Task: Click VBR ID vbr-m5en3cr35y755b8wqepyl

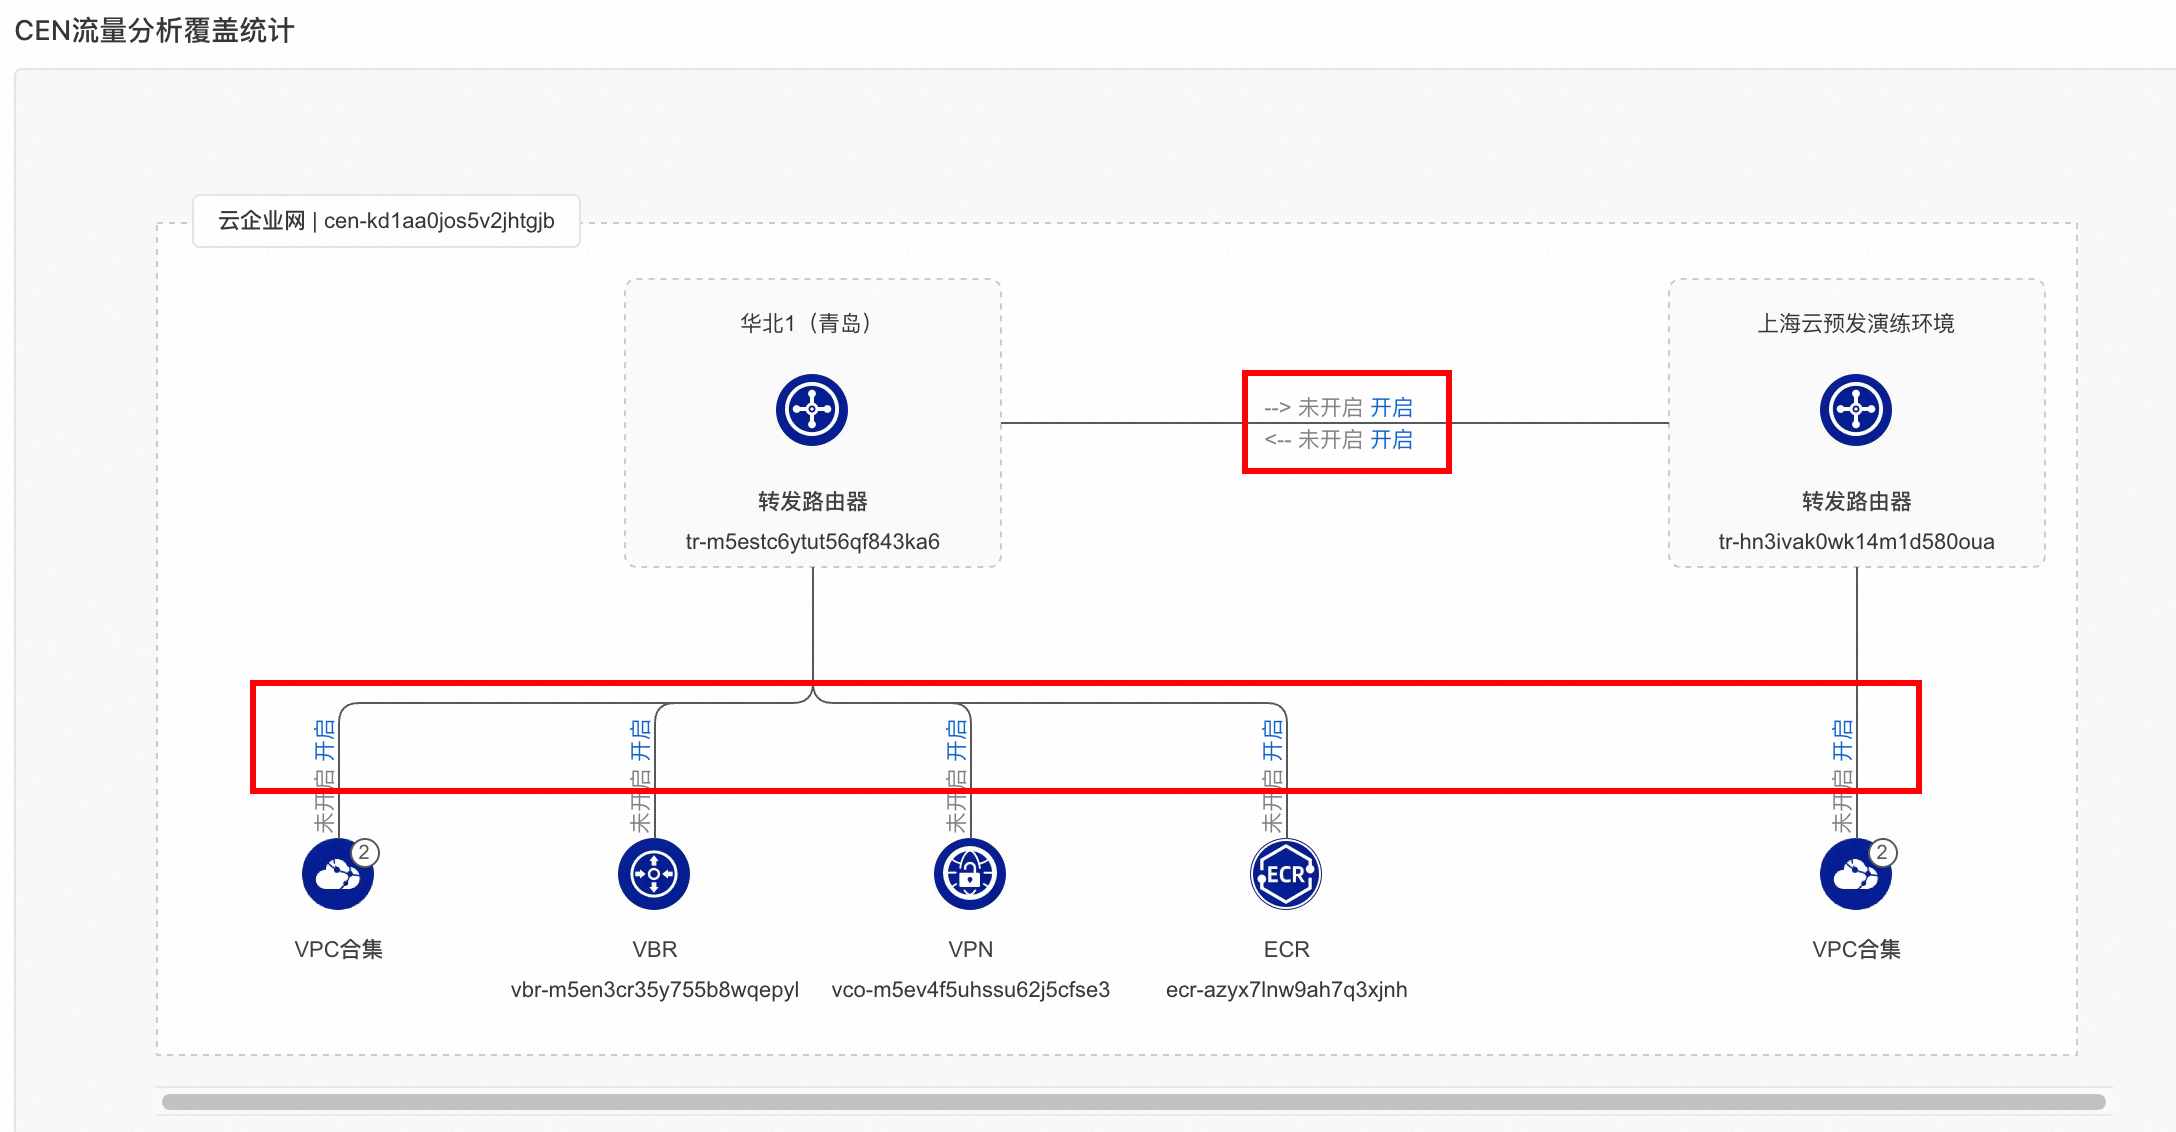Action: [654, 990]
